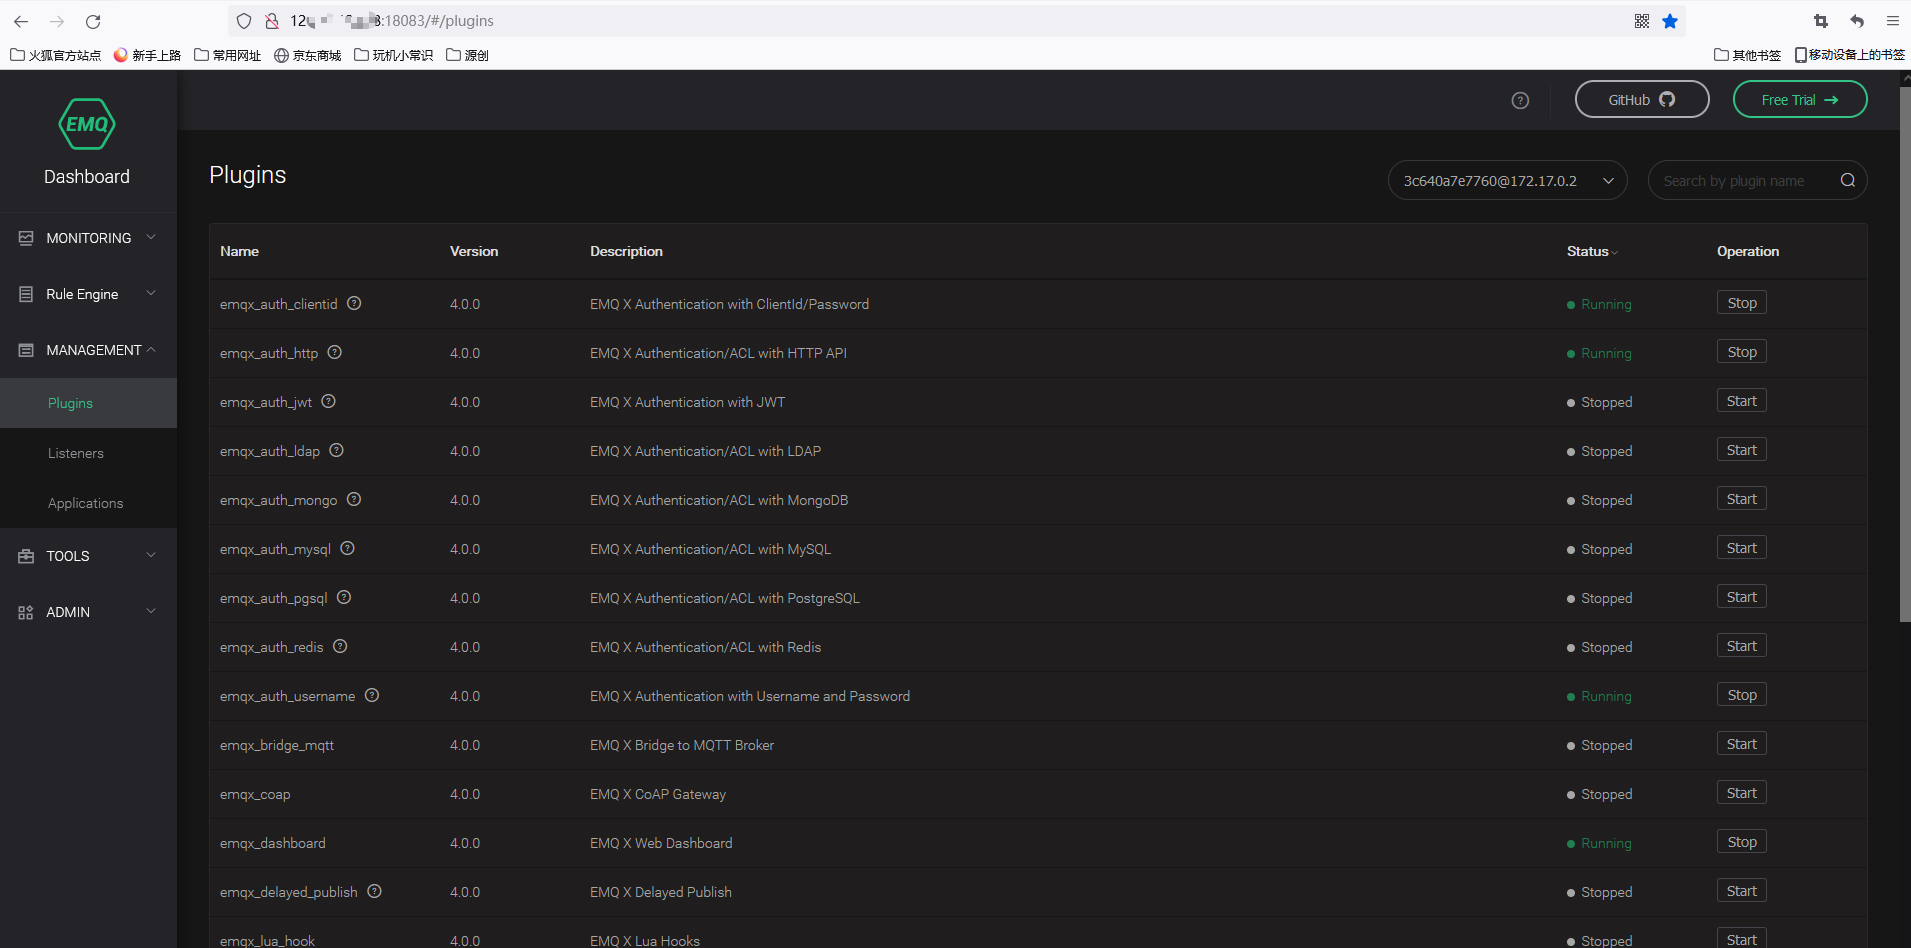Click the EMQ logo icon
This screenshot has width=1911, height=948.
87,124
